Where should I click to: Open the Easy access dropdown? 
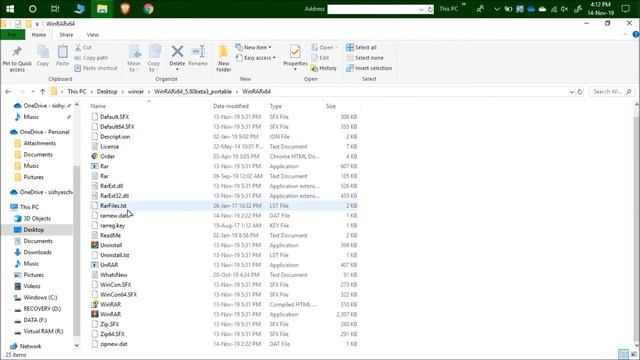pos(256,58)
